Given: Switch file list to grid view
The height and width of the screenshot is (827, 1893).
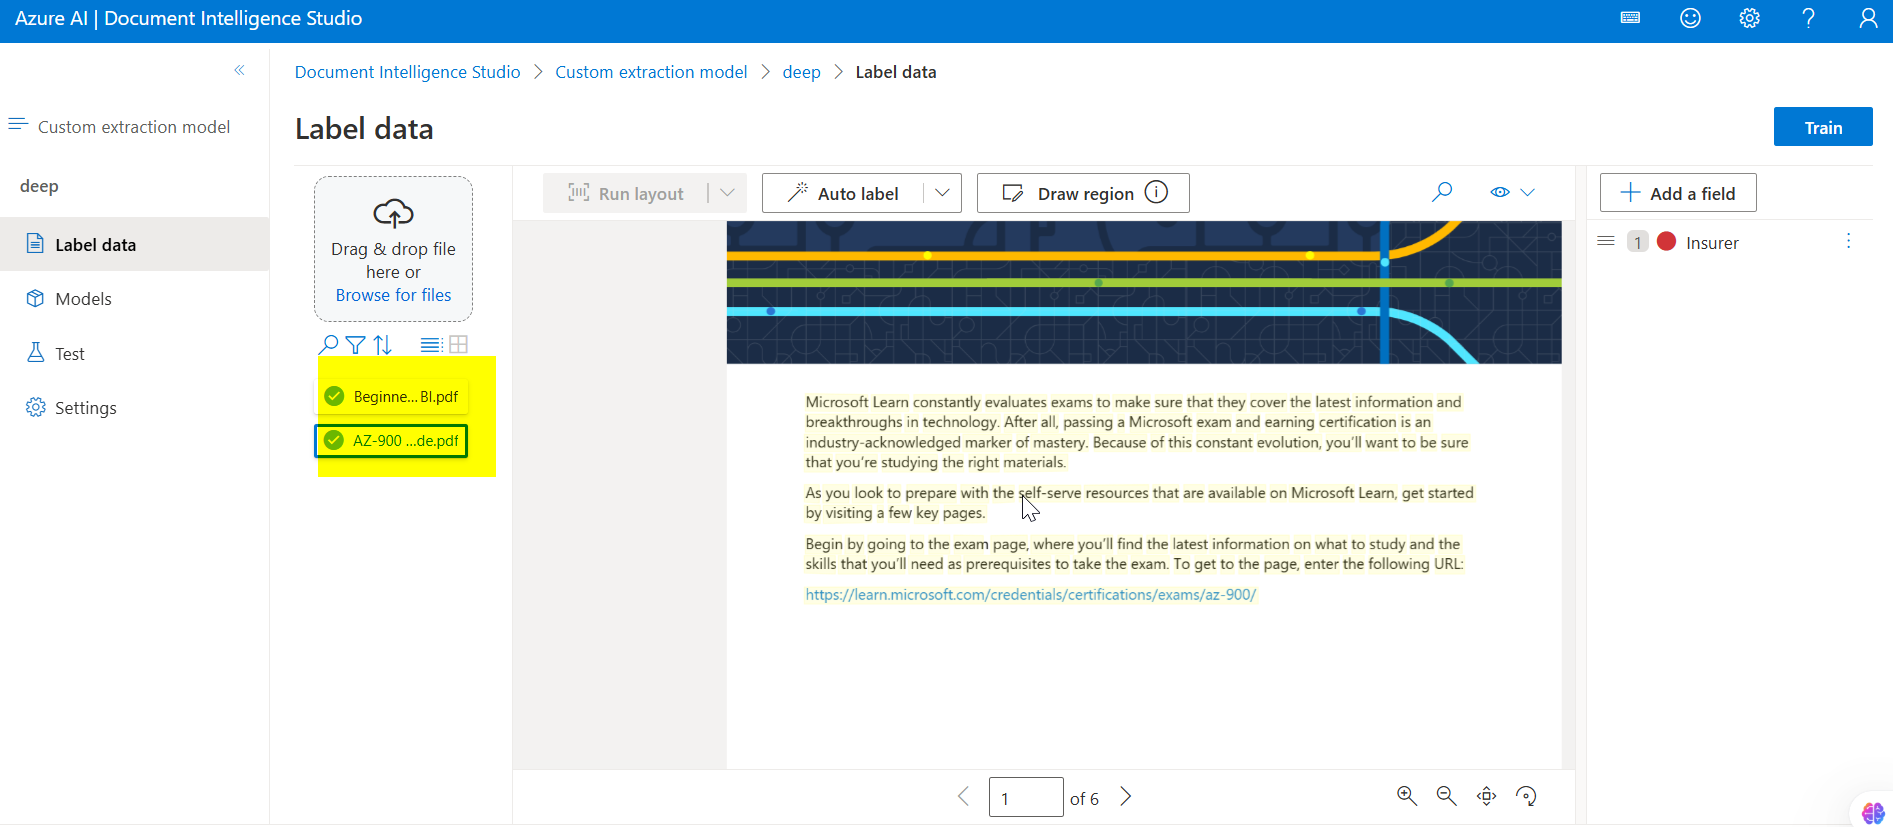Looking at the screenshot, I should pyautogui.click(x=459, y=345).
